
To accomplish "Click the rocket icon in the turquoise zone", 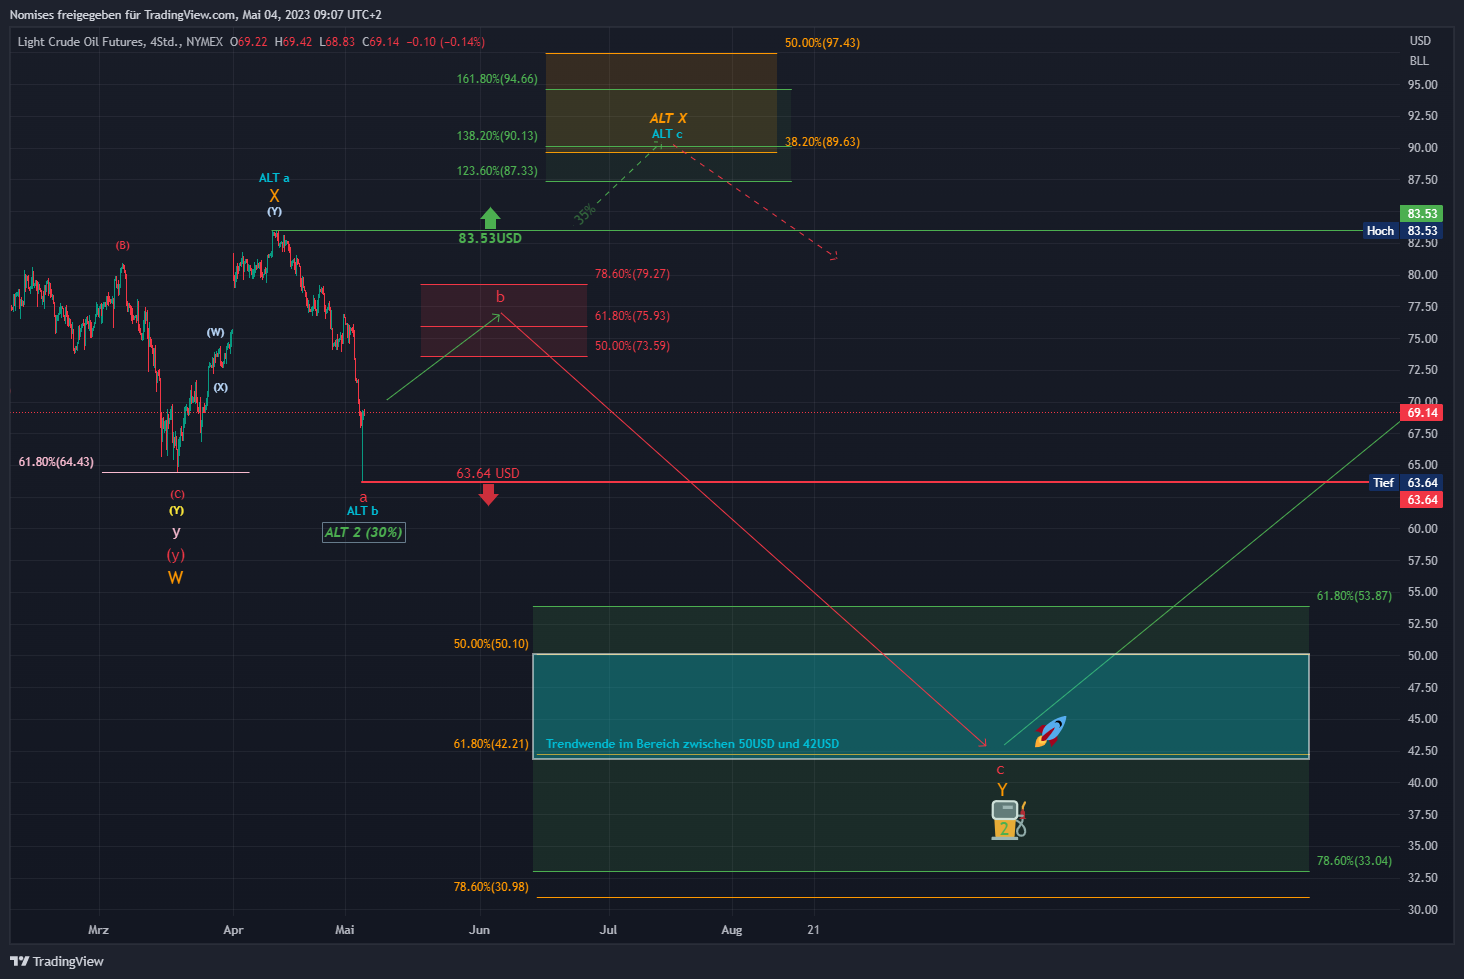I will [1050, 731].
